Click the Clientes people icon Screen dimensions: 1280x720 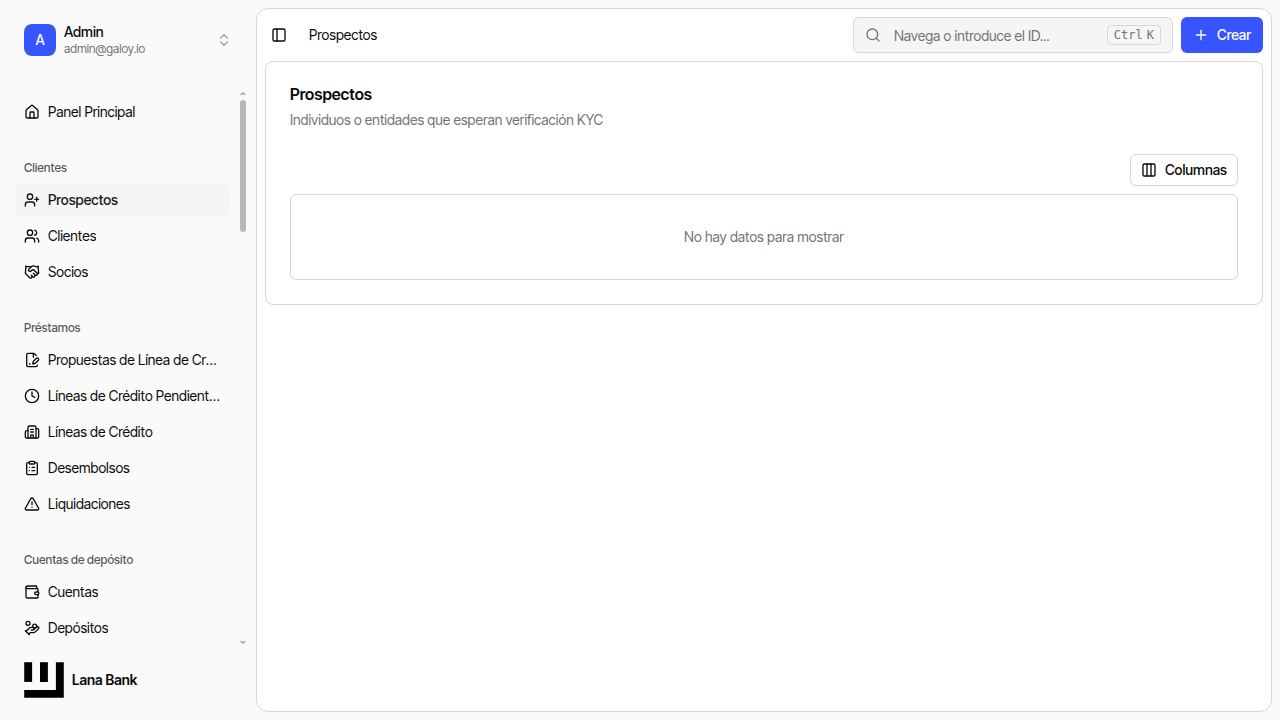(32, 236)
